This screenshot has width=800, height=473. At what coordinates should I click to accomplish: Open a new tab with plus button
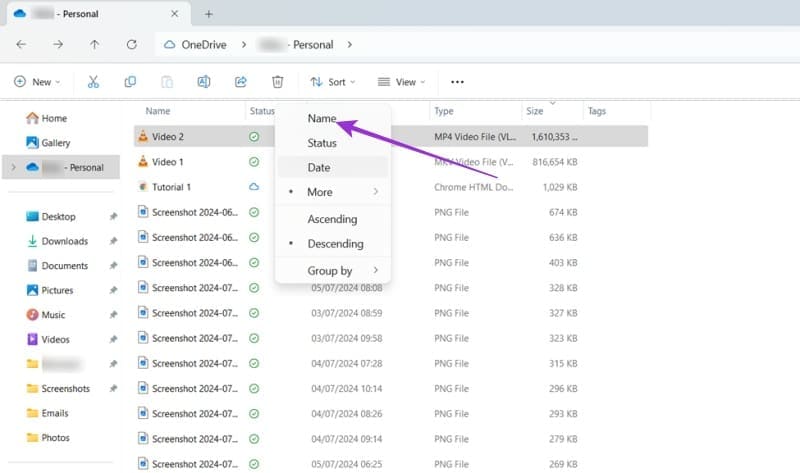209,14
